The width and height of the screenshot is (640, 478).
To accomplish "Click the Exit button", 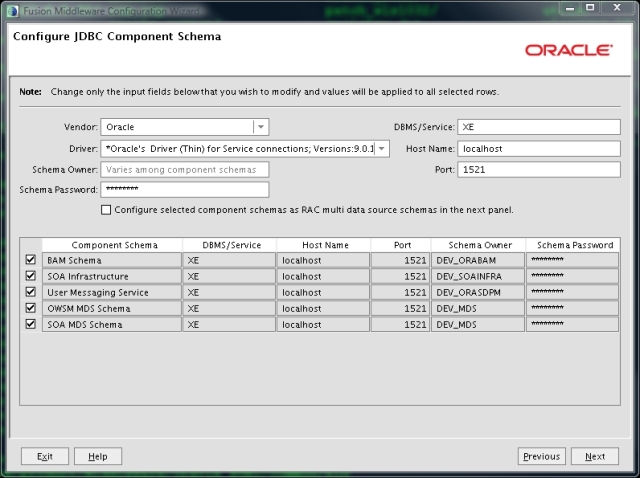I will coord(45,456).
